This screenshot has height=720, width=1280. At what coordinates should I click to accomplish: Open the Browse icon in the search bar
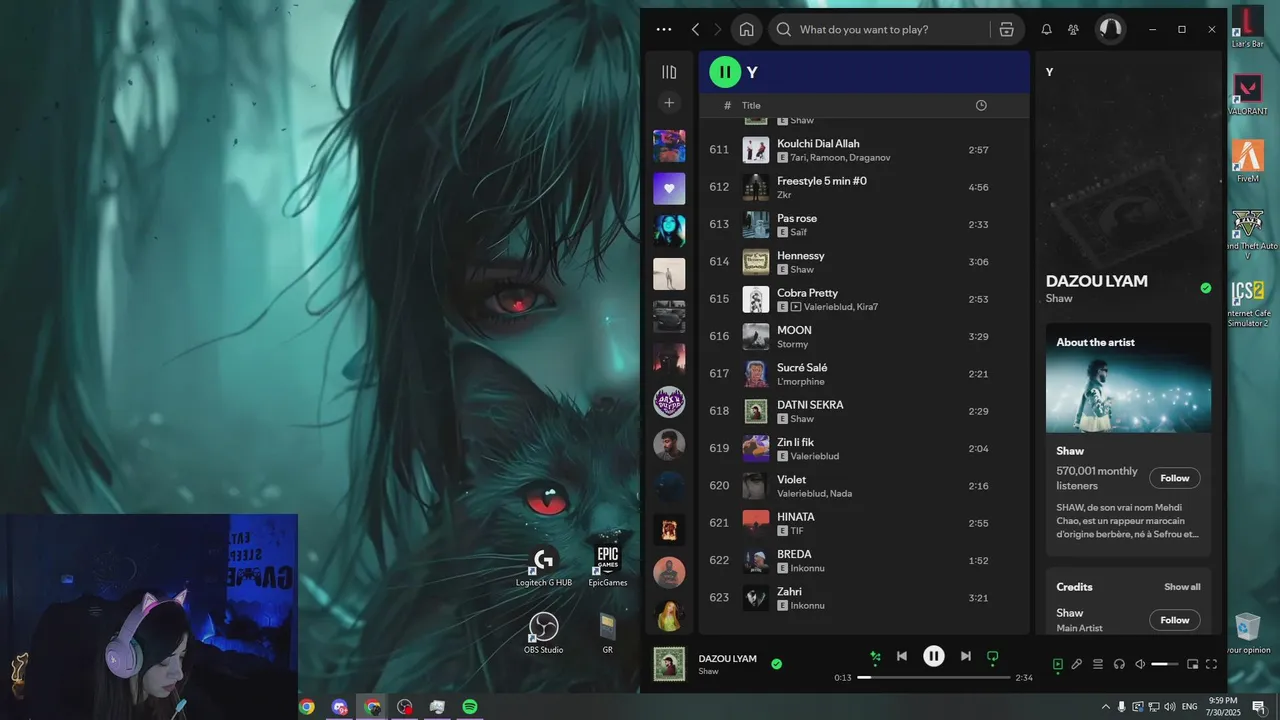pos(1007,30)
